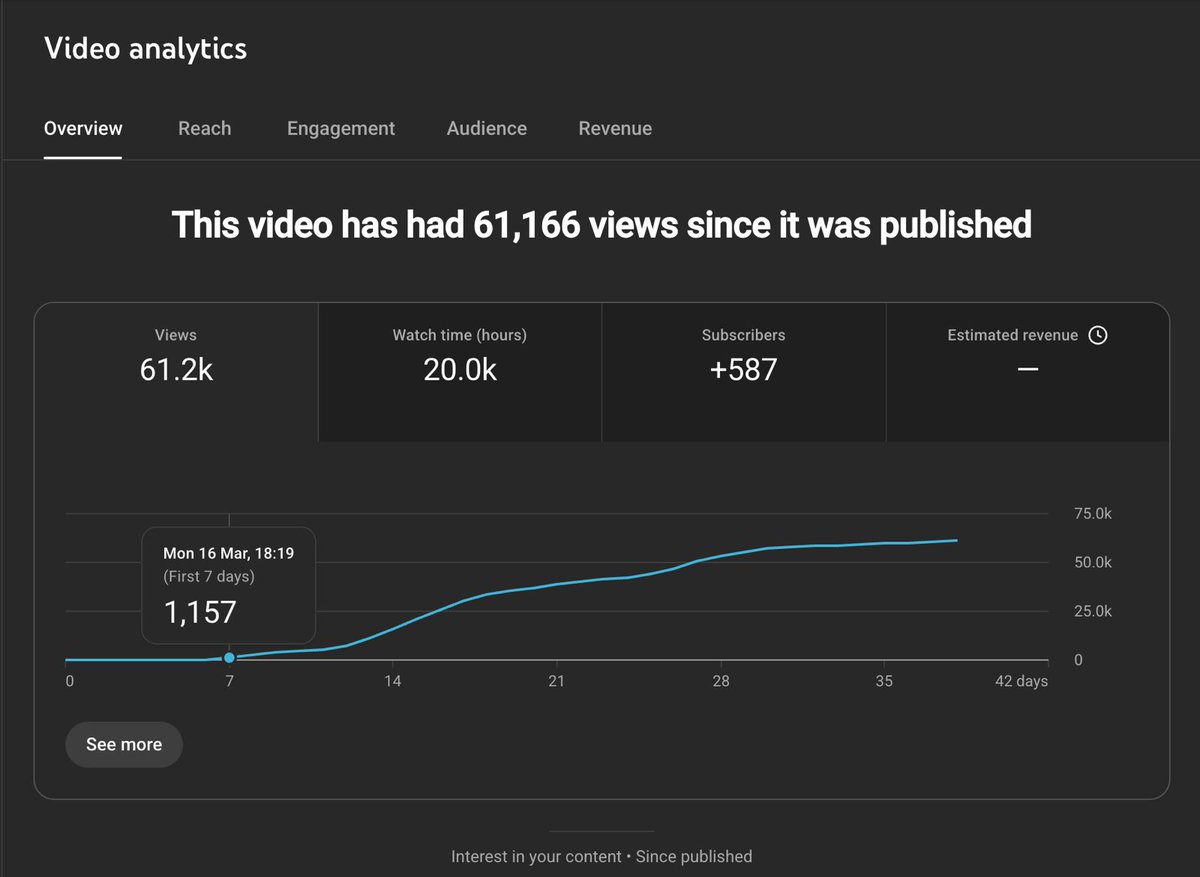Click the 75.0k axis label
Image resolution: width=1200 pixels, height=877 pixels.
tap(1092, 513)
